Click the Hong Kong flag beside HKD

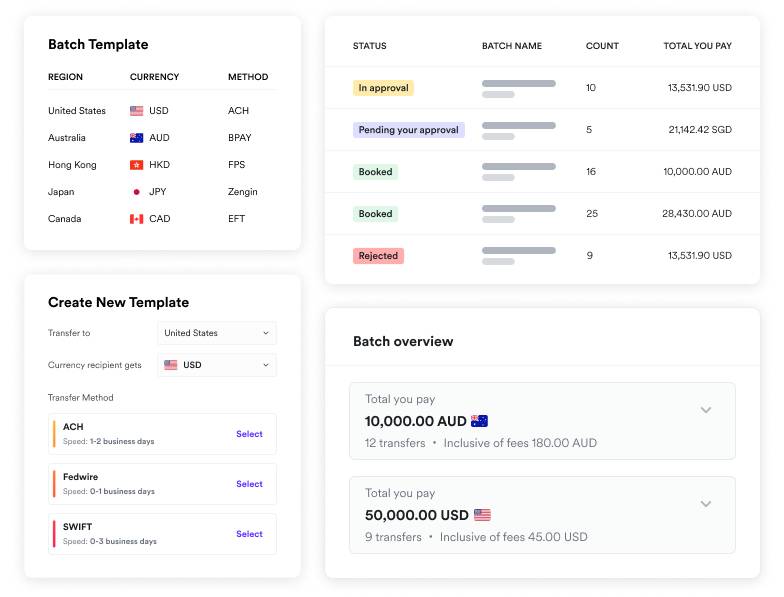(136, 164)
